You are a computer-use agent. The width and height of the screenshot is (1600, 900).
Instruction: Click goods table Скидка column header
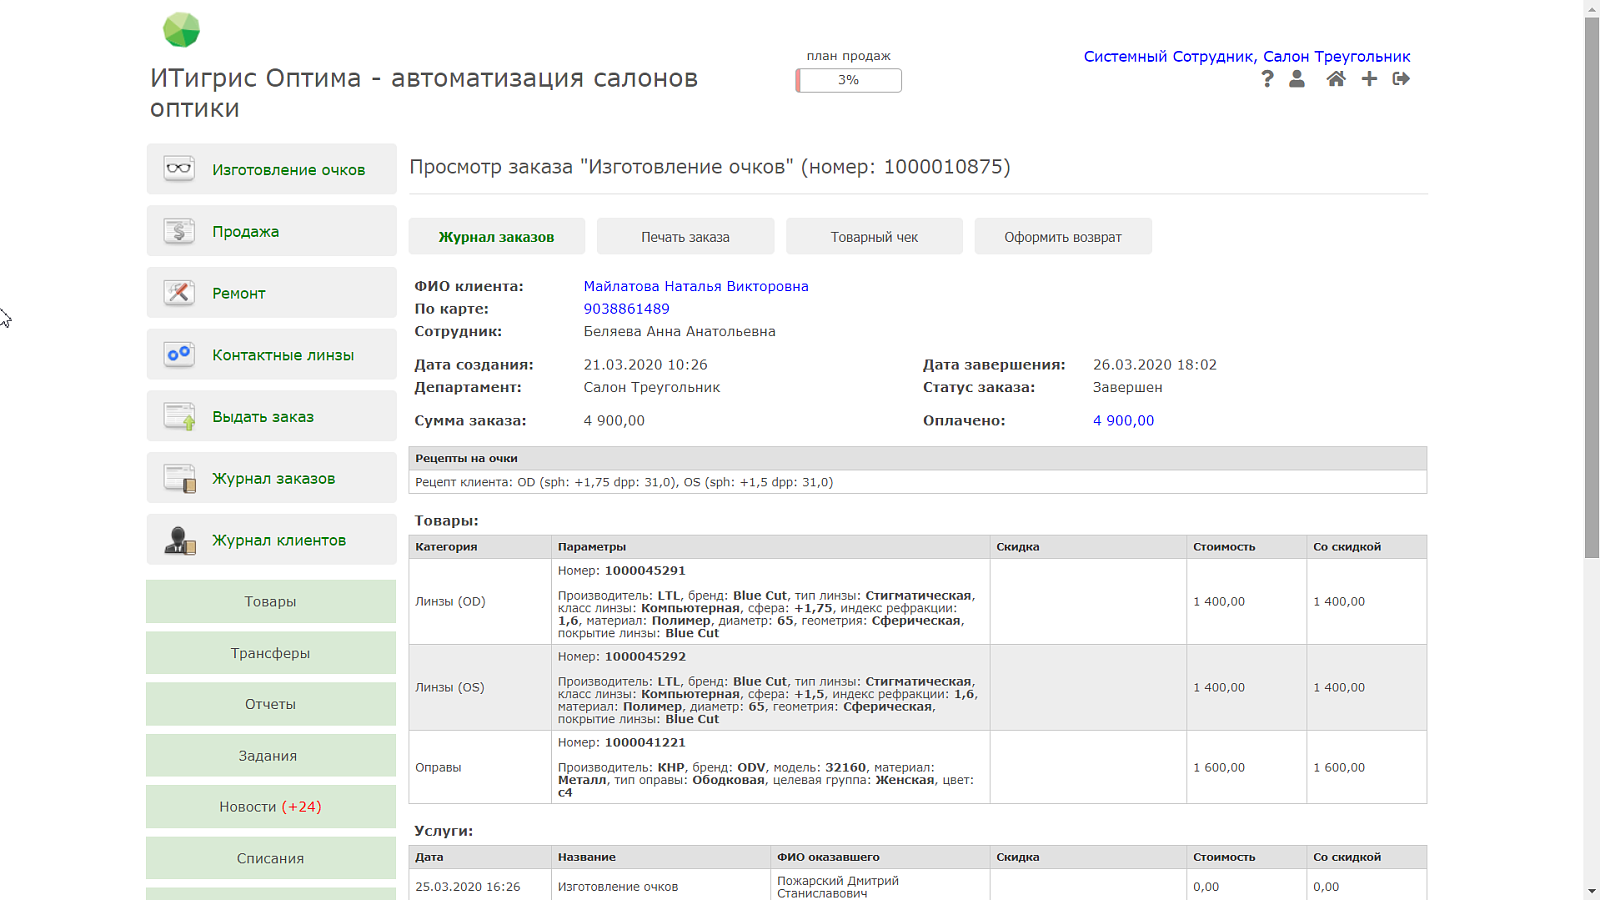(1088, 547)
